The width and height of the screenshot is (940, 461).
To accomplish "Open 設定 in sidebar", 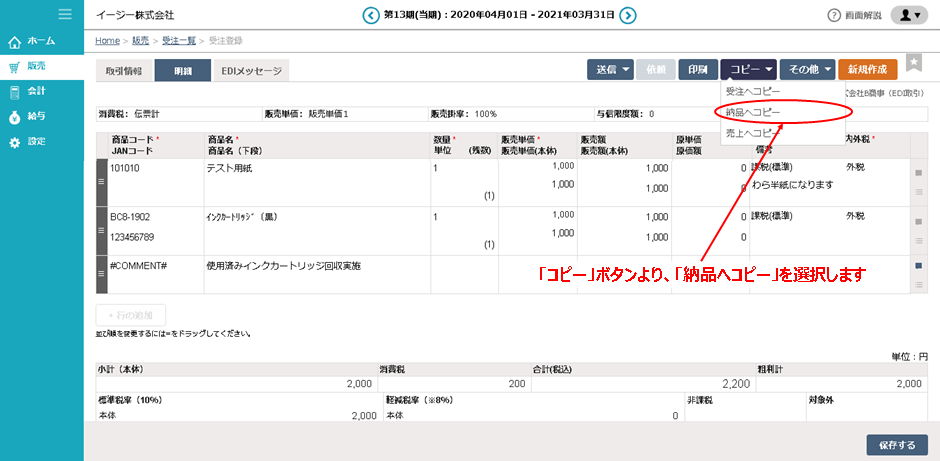I will [x=42, y=142].
